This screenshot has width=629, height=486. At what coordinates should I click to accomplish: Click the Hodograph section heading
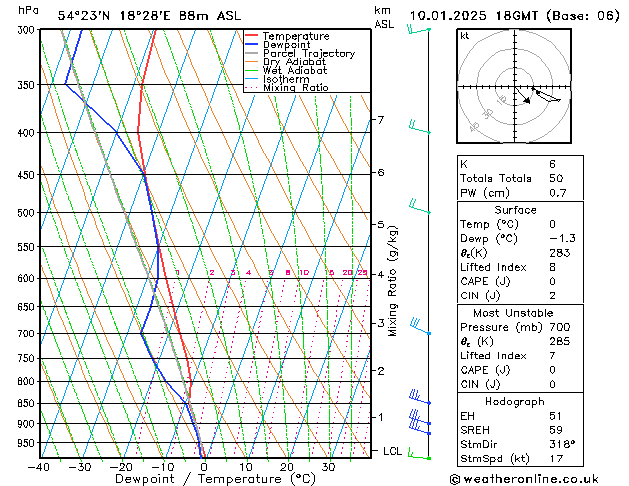click(515, 402)
